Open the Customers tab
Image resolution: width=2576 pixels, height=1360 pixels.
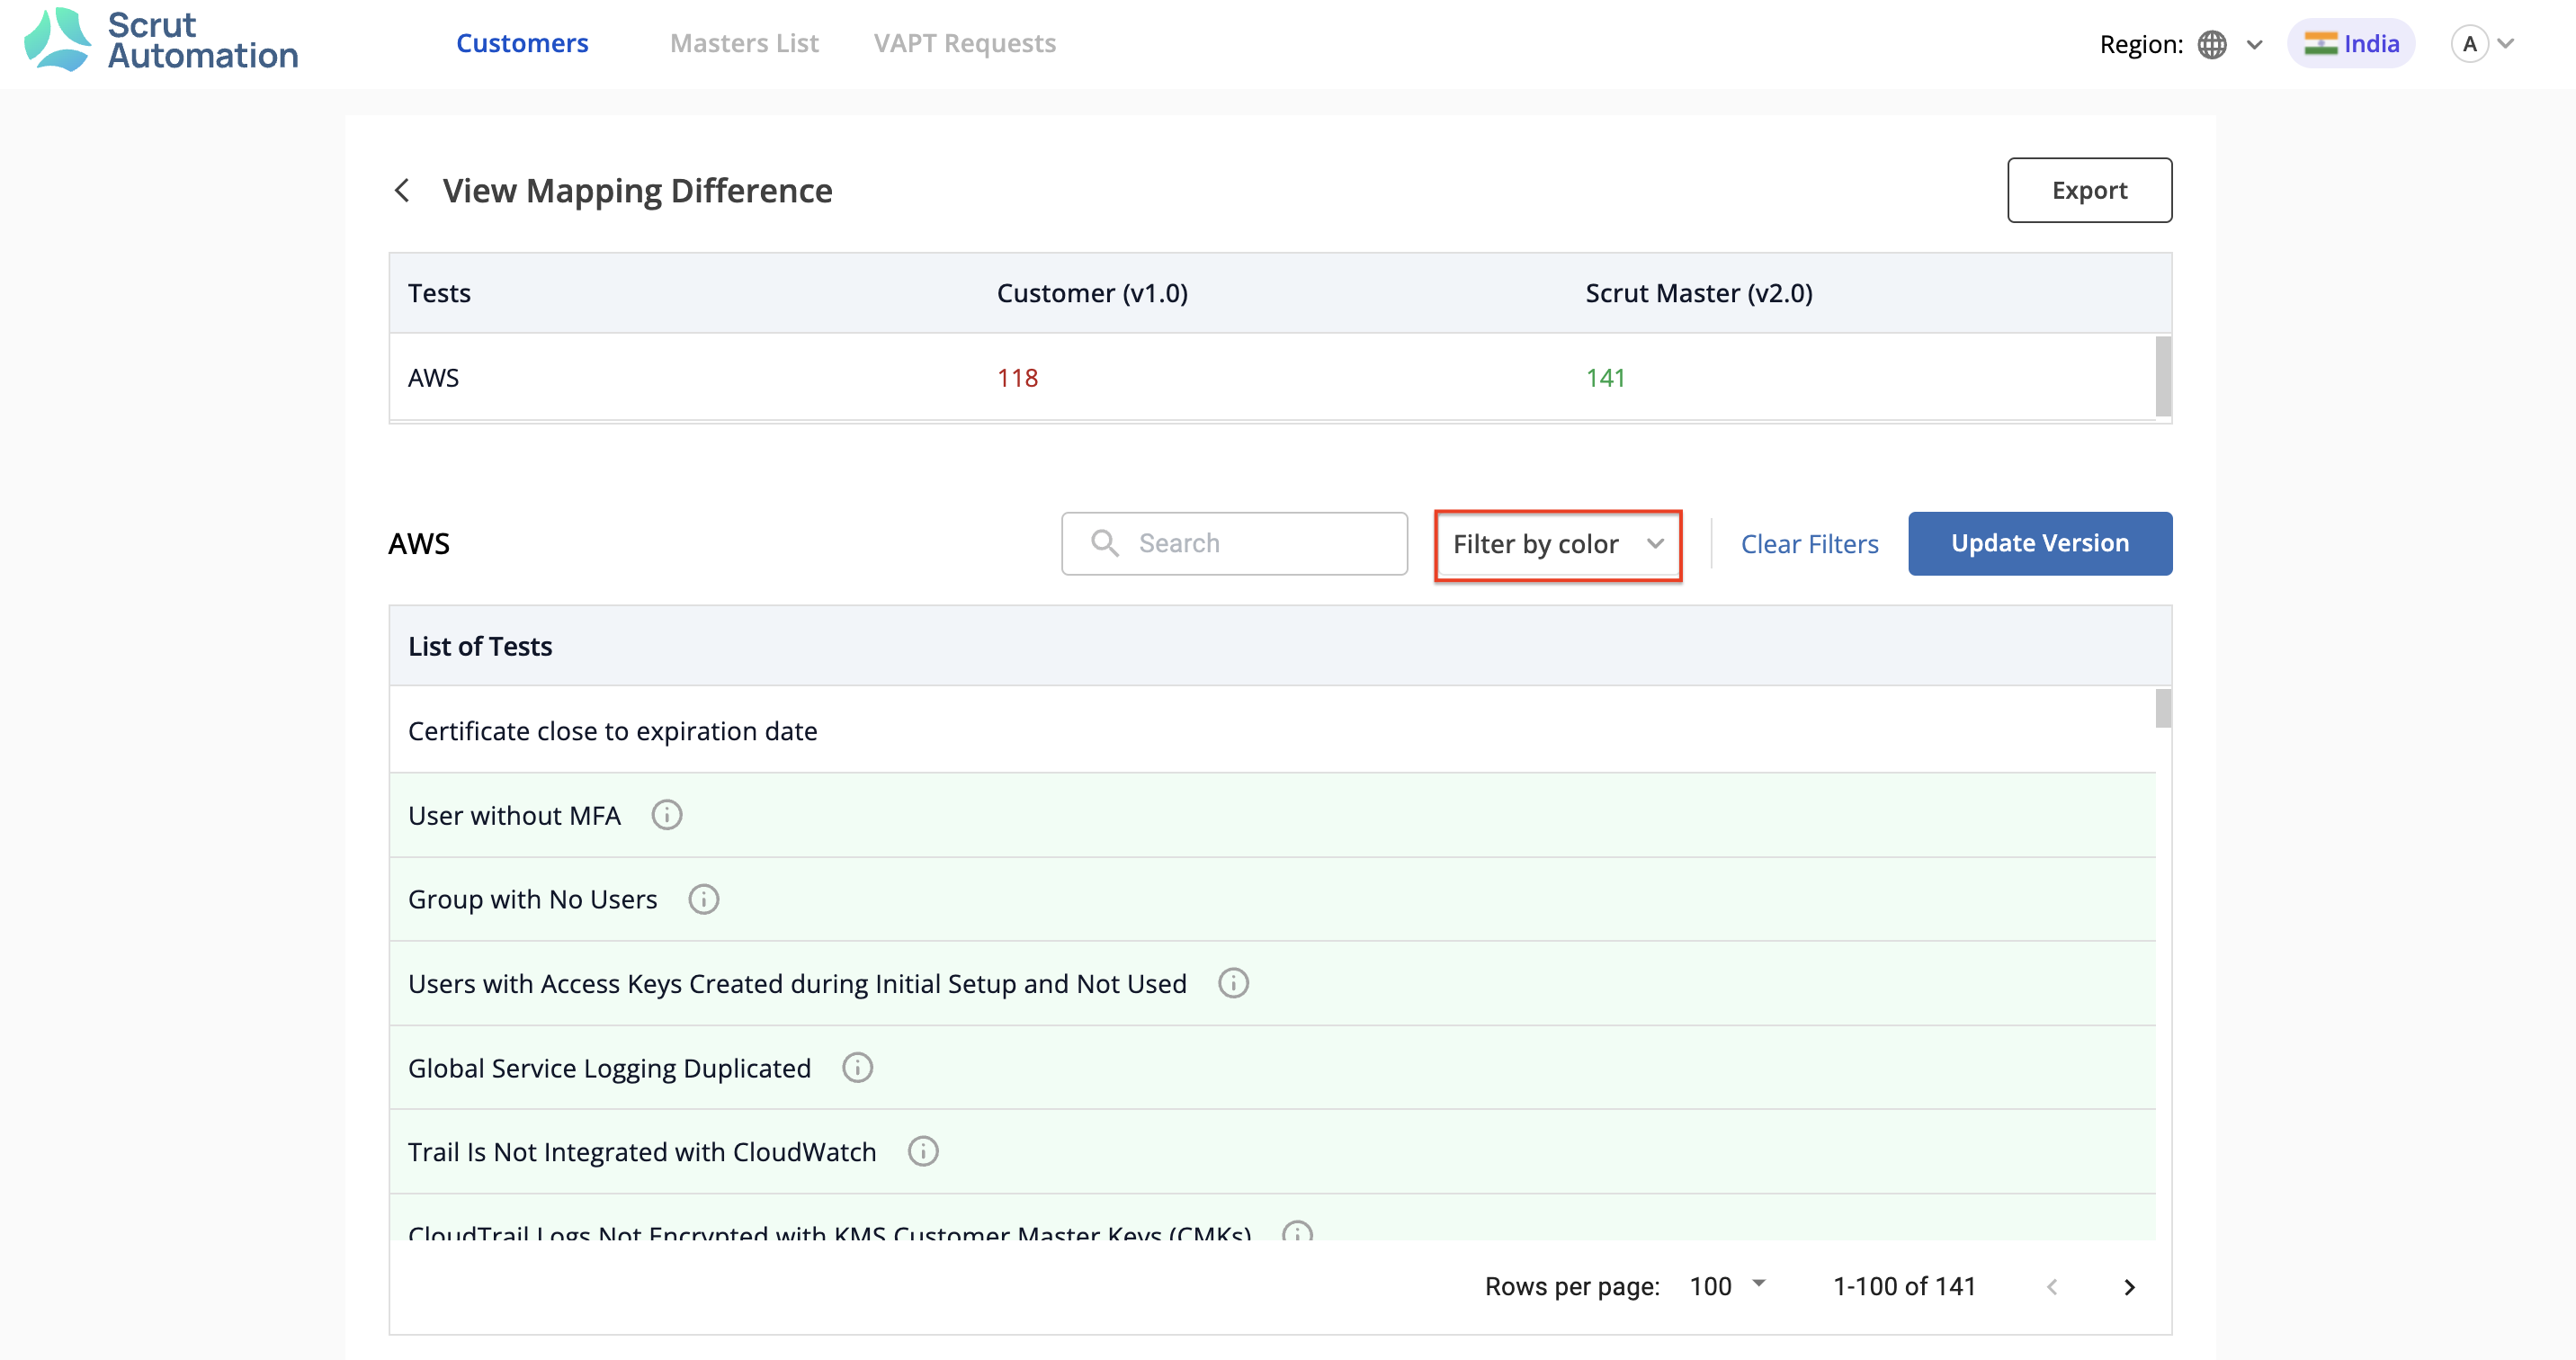click(522, 43)
